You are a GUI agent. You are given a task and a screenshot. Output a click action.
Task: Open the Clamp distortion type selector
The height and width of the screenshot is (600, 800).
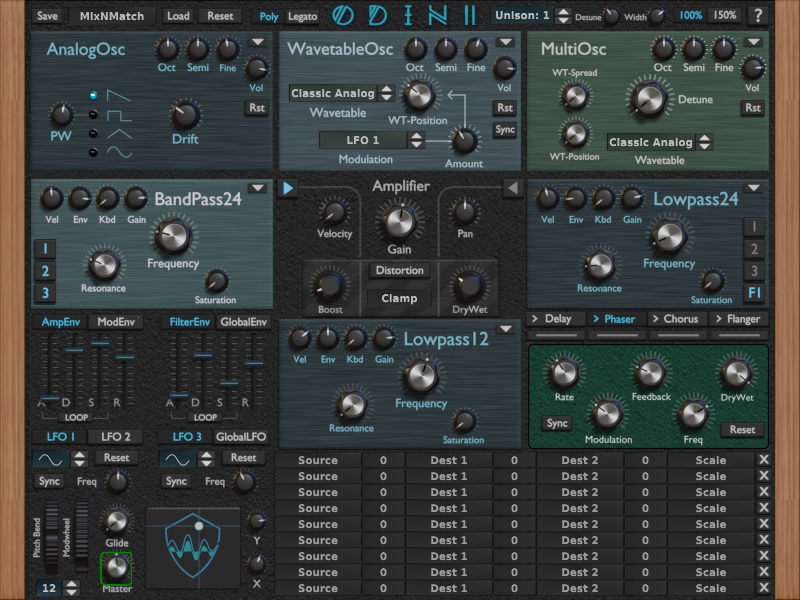399,298
